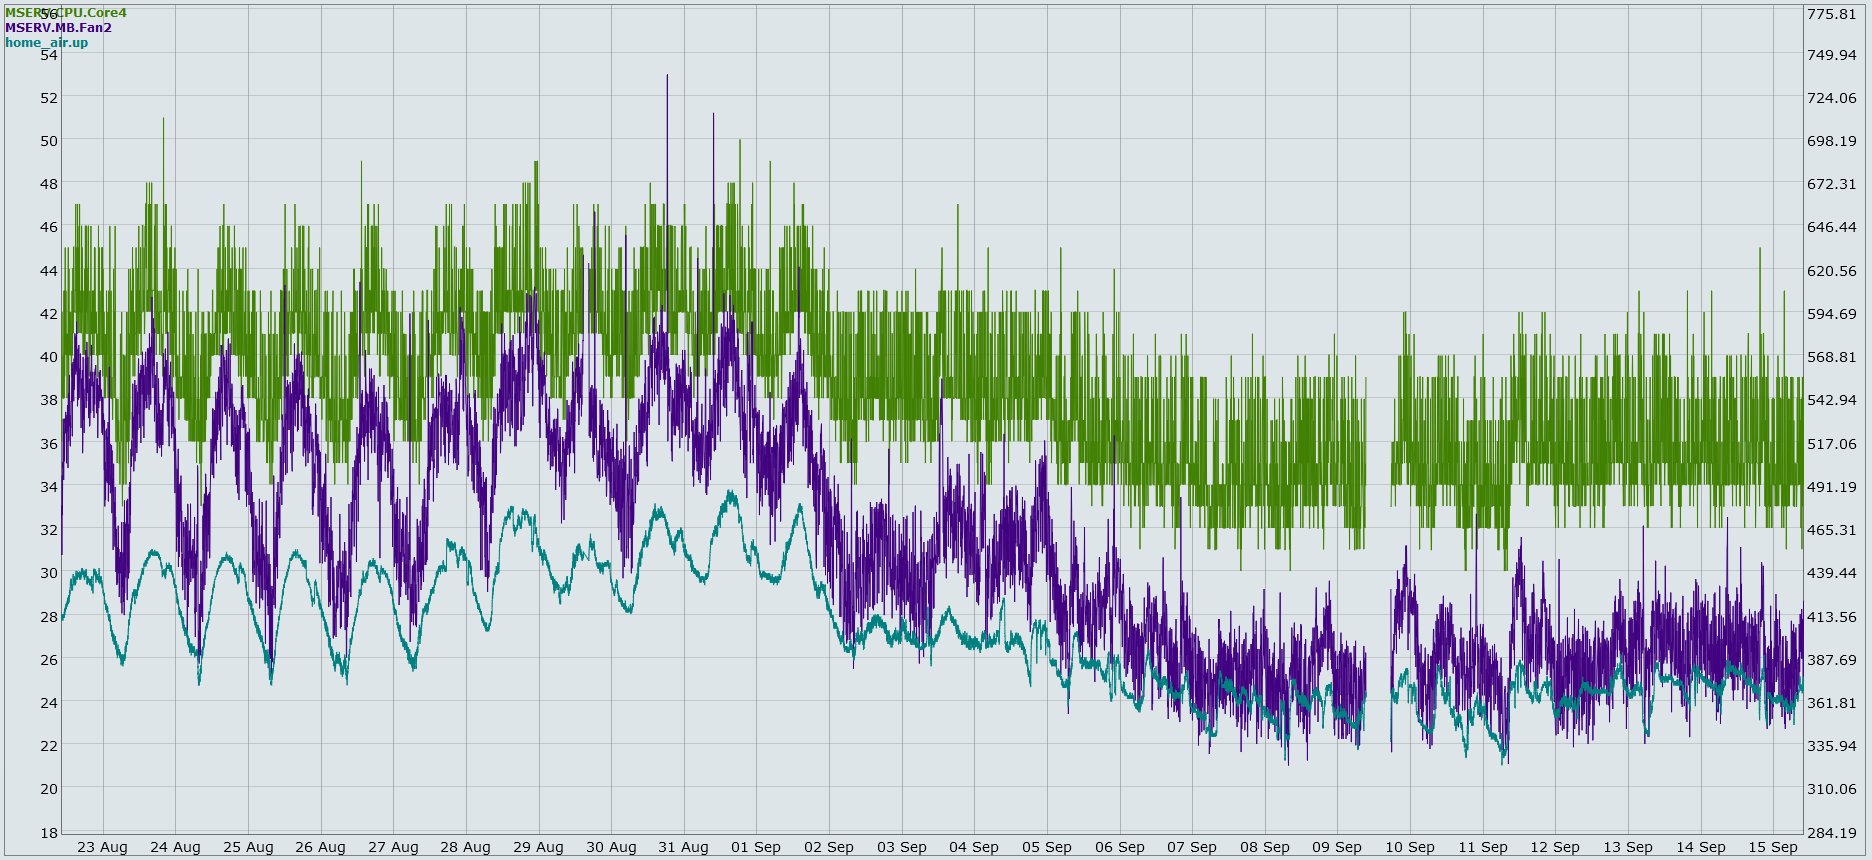This screenshot has width=1872, height=860.
Task: Select the 542.94 right axis value
Action: 1832,400
